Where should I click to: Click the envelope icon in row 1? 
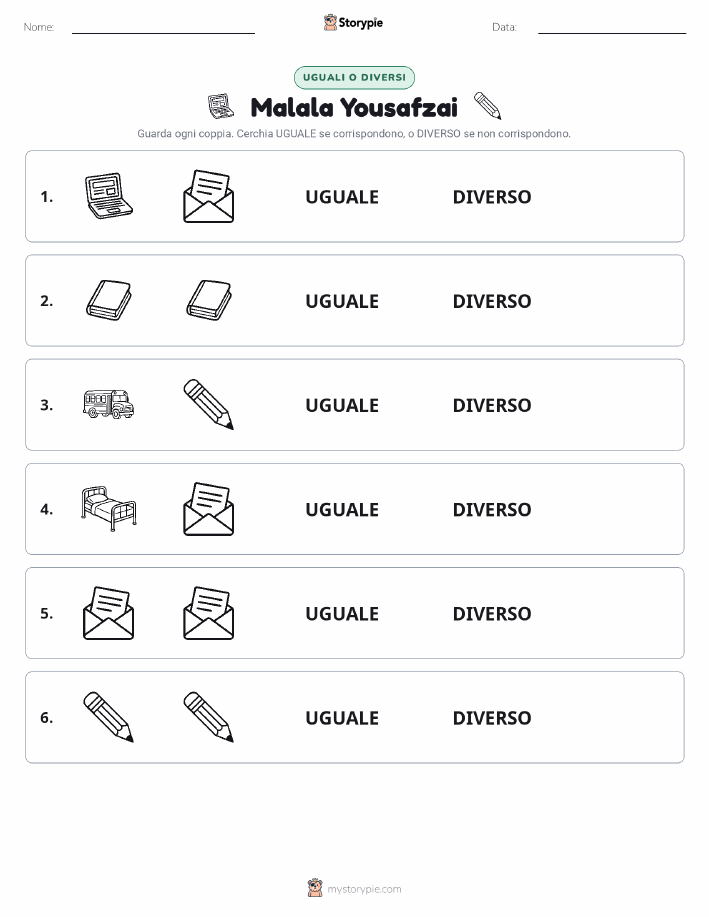(209, 196)
